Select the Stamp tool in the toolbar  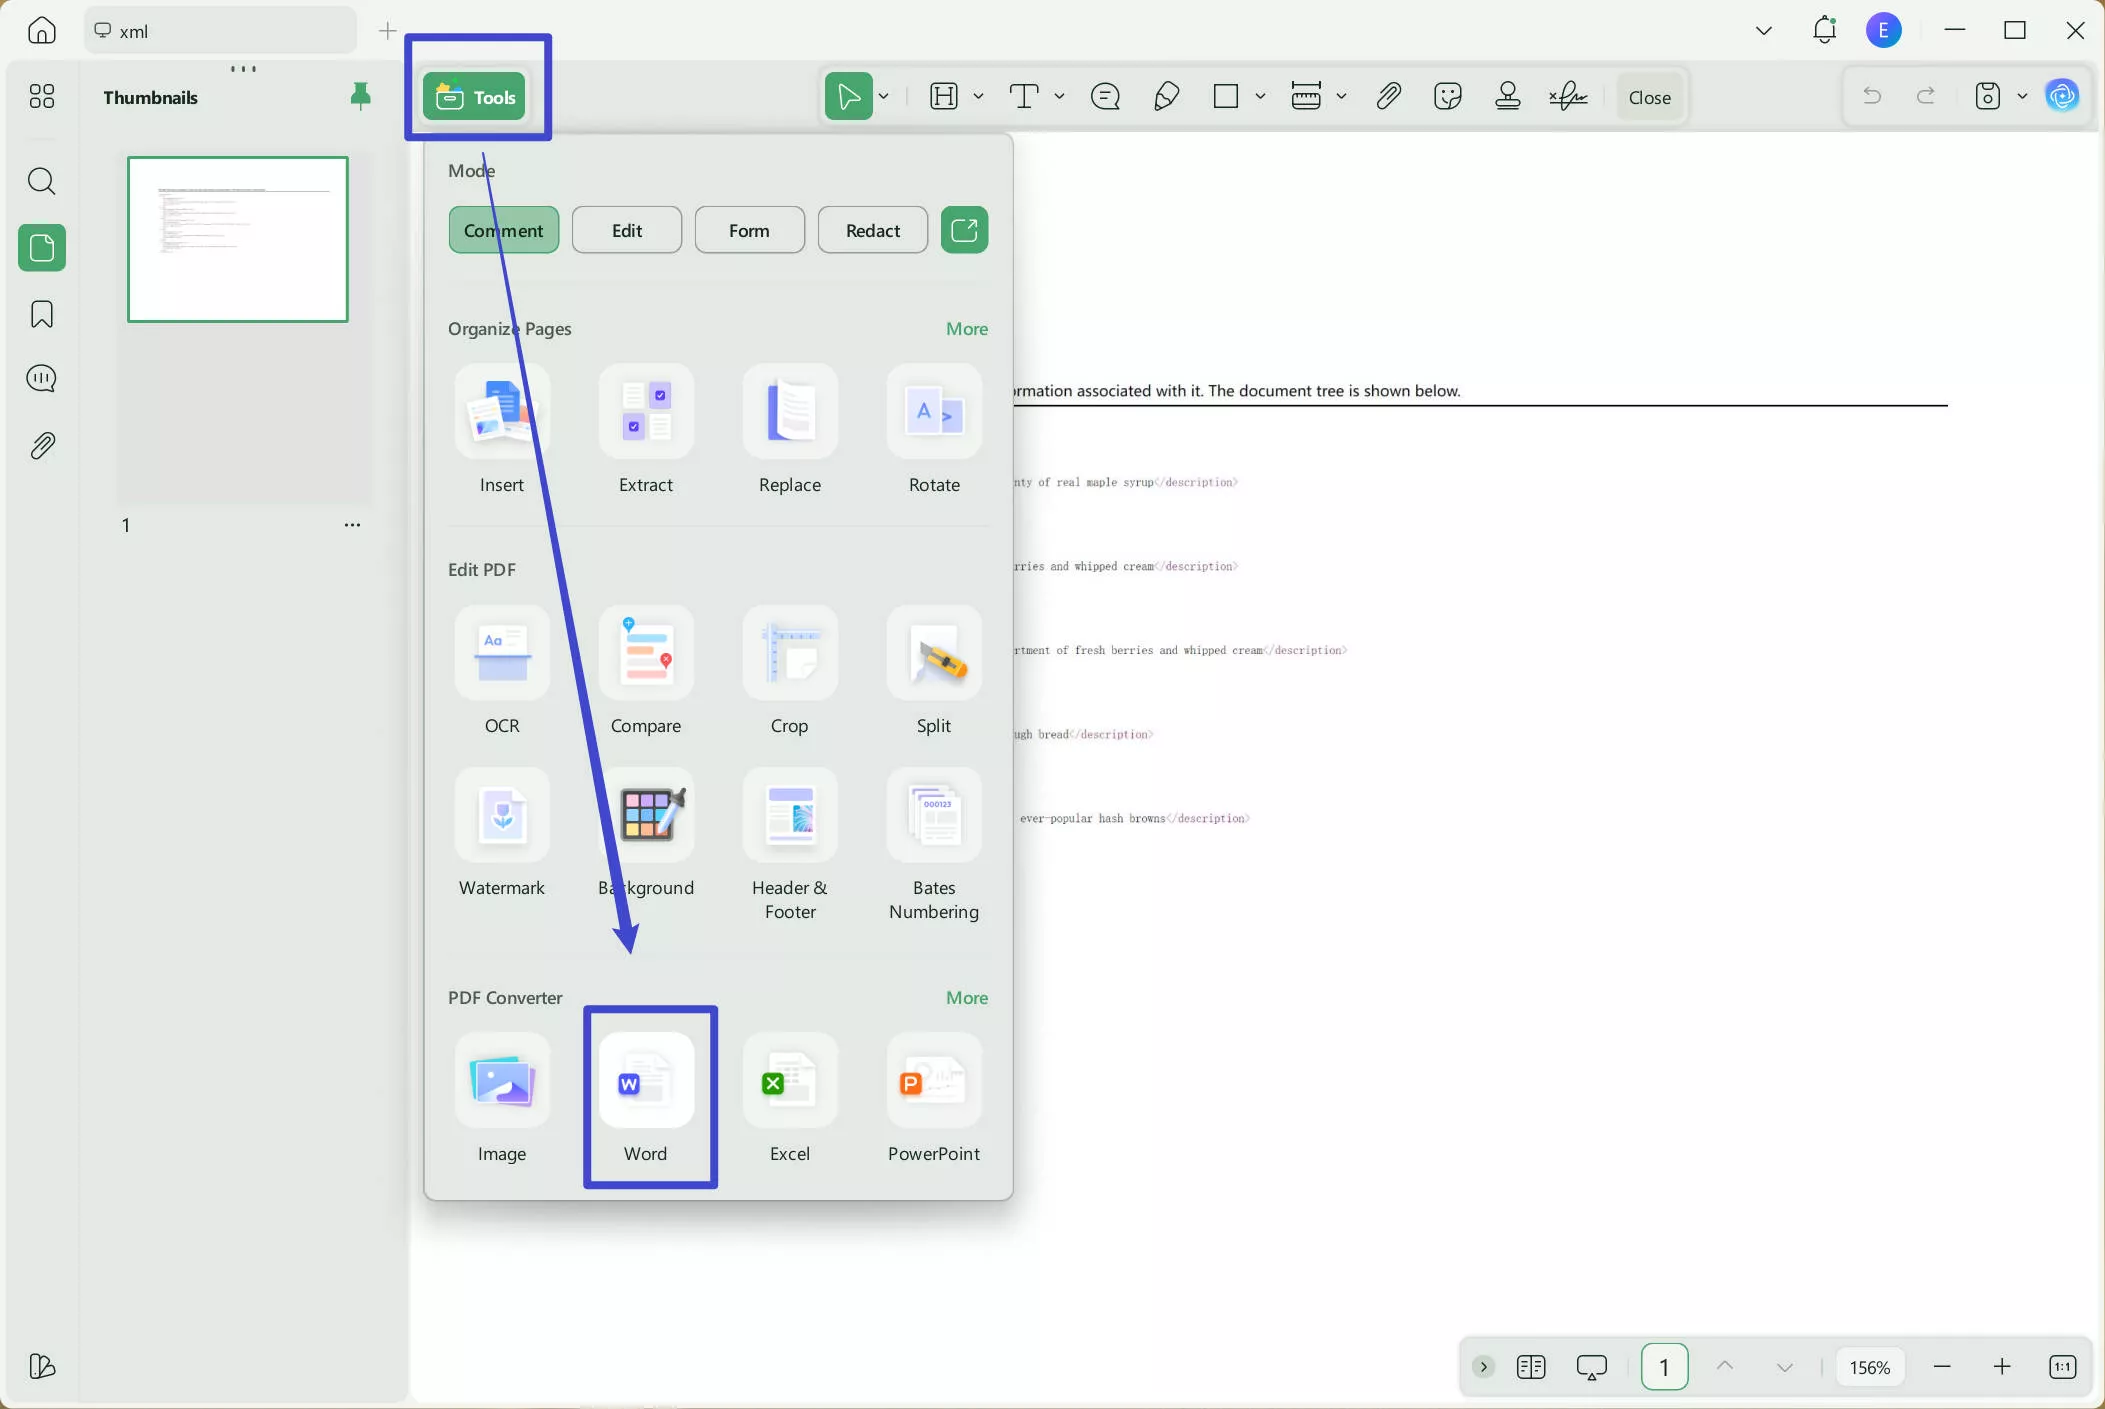1507,96
